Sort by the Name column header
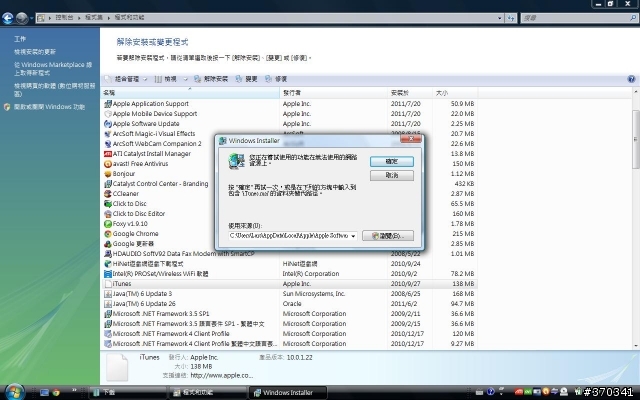This screenshot has width=640, height=400. point(190,93)
